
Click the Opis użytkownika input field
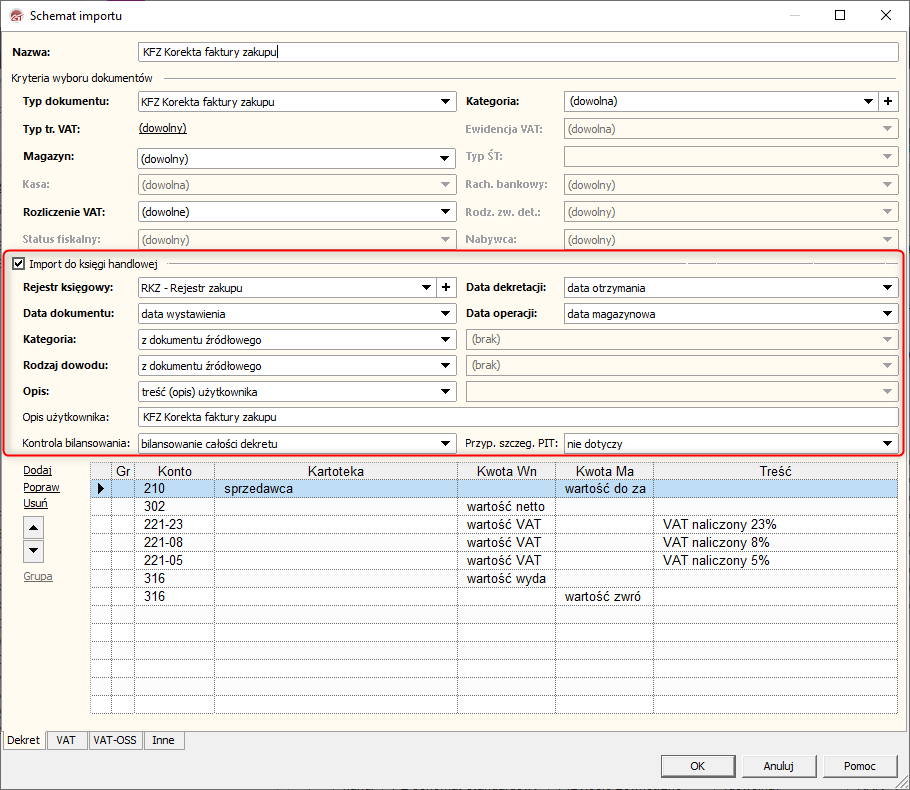pyautogui.click(x=518, y=417)
